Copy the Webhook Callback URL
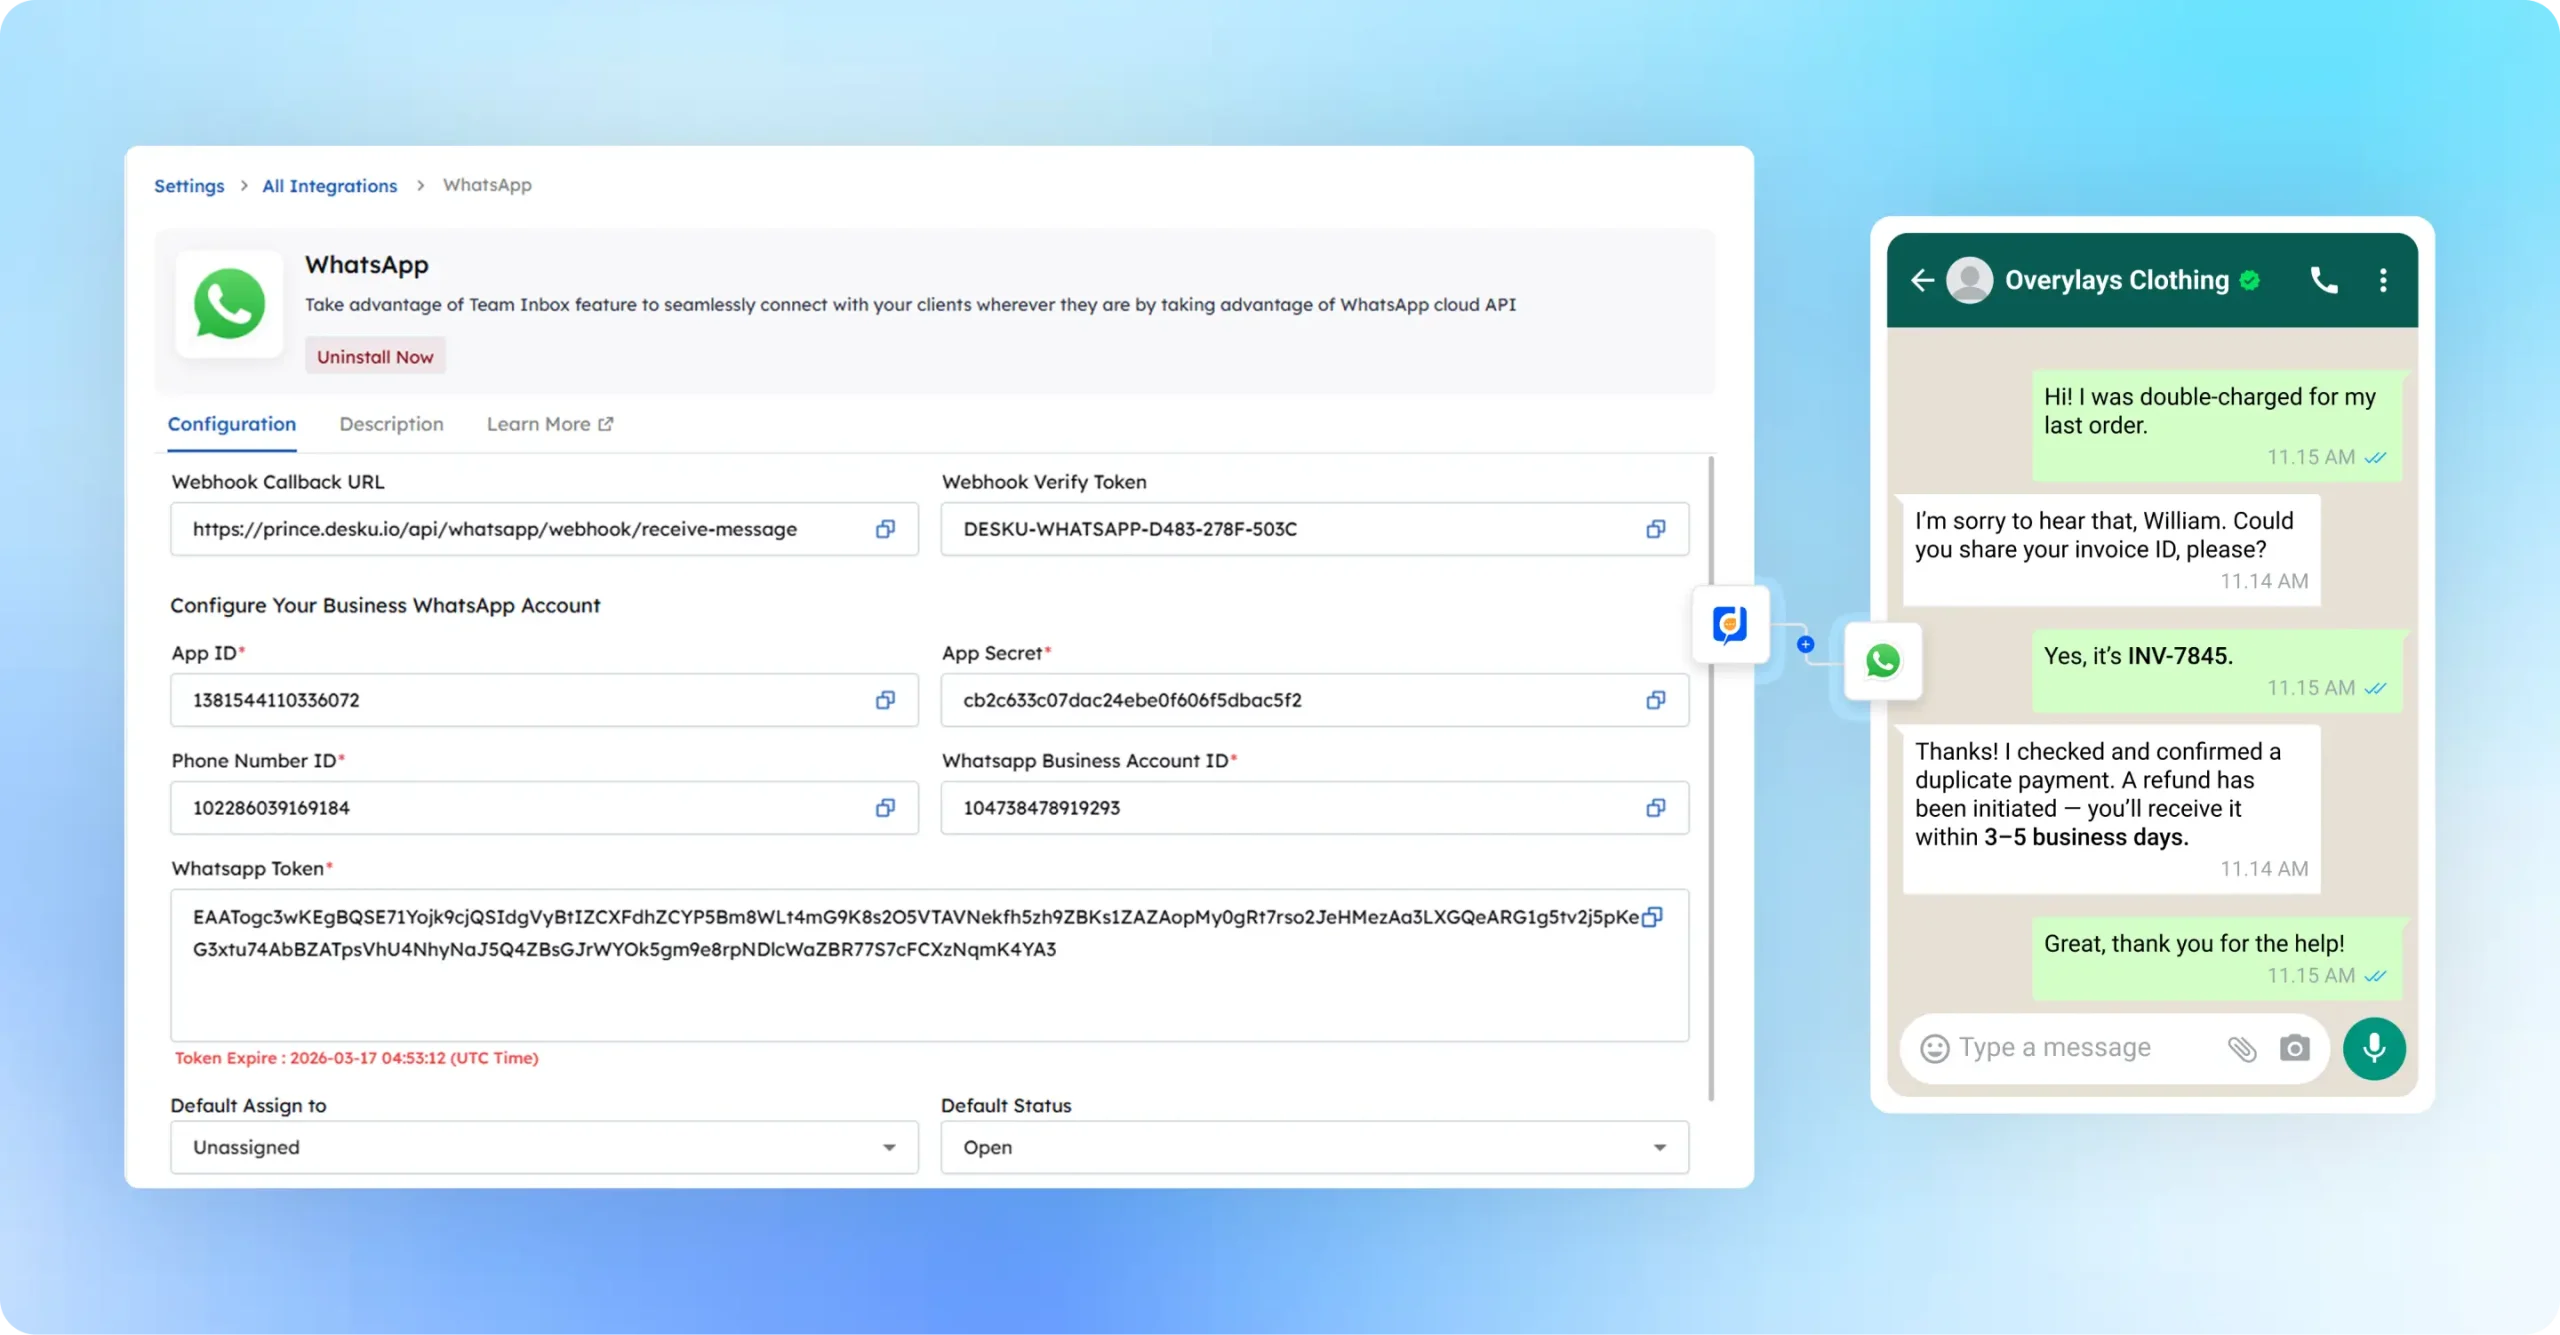The image size is (2560, 1335). coord(884,529)
